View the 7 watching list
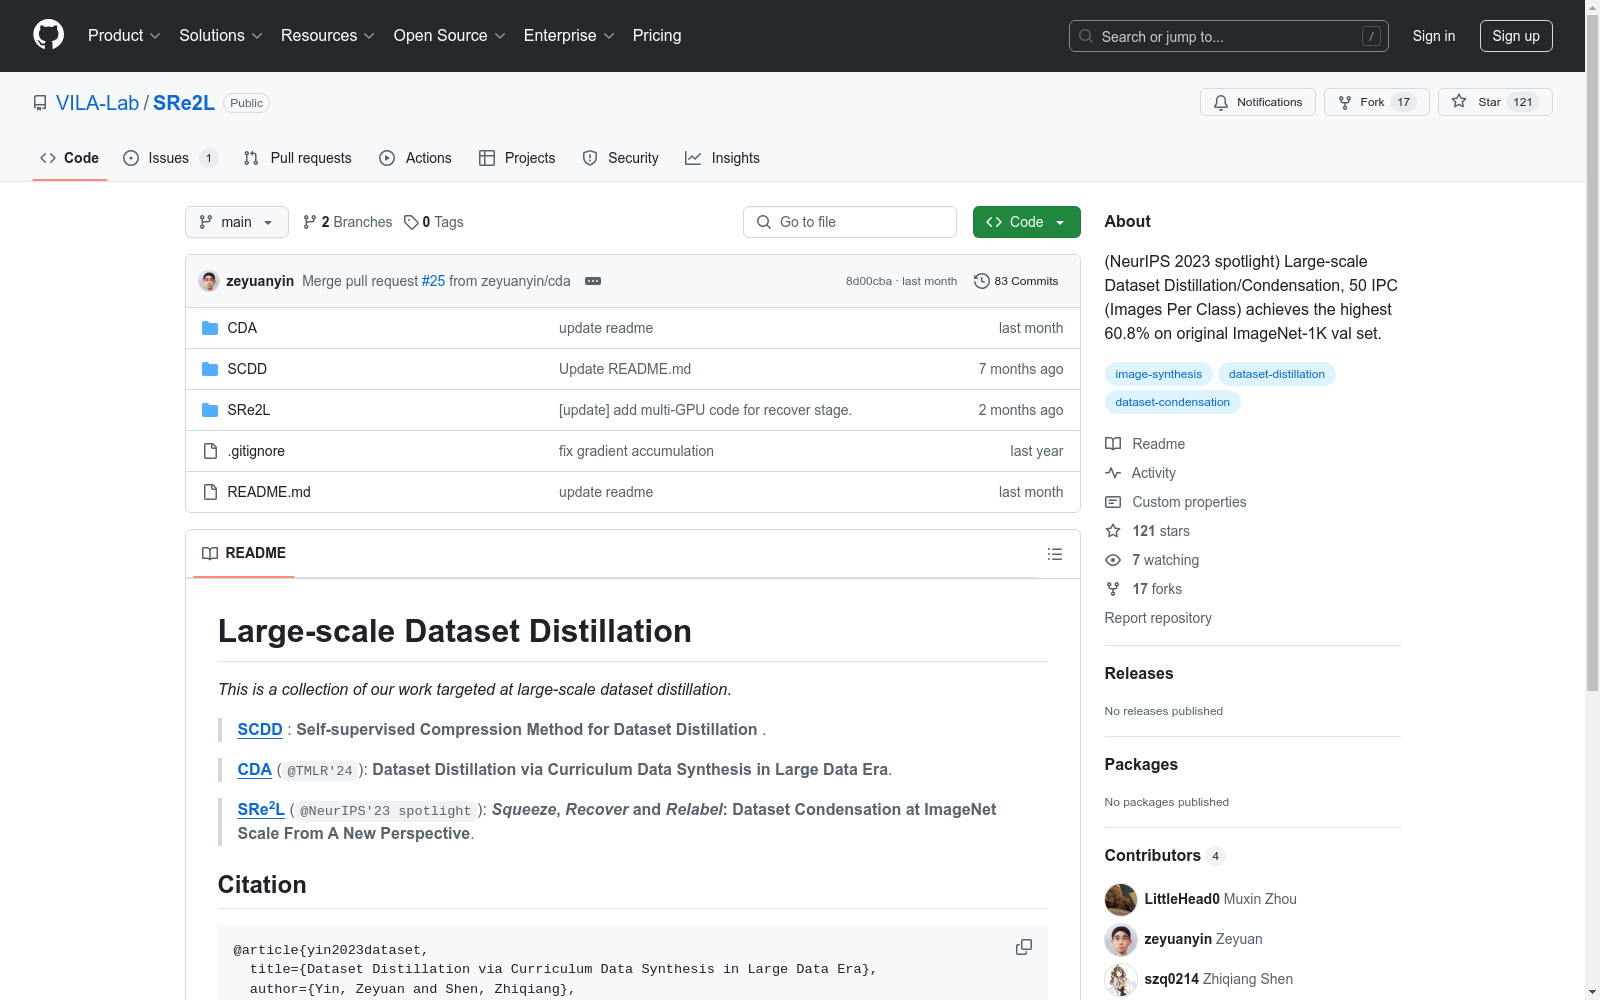This screenshot has height=1000, width=1600. coord(1152,560)
